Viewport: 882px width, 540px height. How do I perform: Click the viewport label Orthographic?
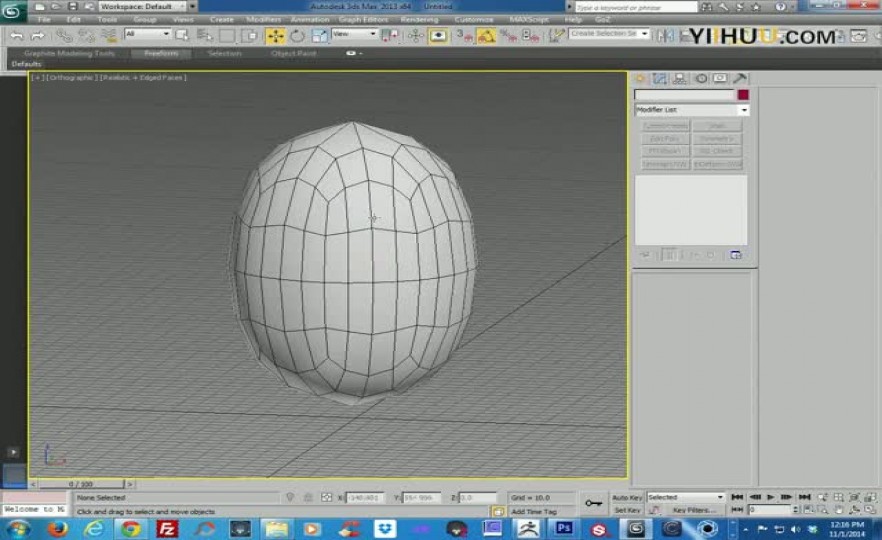[x=72, y=78]
